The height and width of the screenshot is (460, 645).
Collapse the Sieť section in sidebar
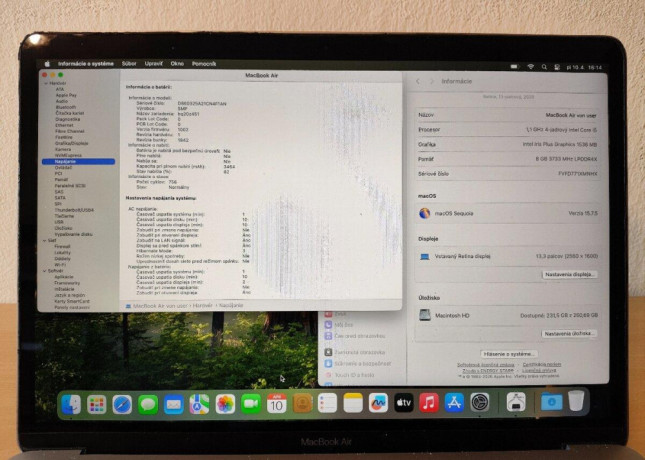click(x=44, y=240)
